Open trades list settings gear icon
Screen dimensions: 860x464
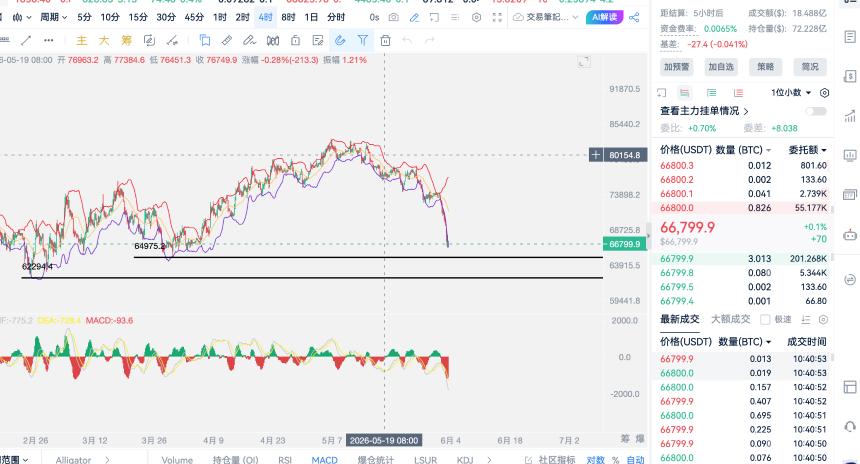click(823, 319)
